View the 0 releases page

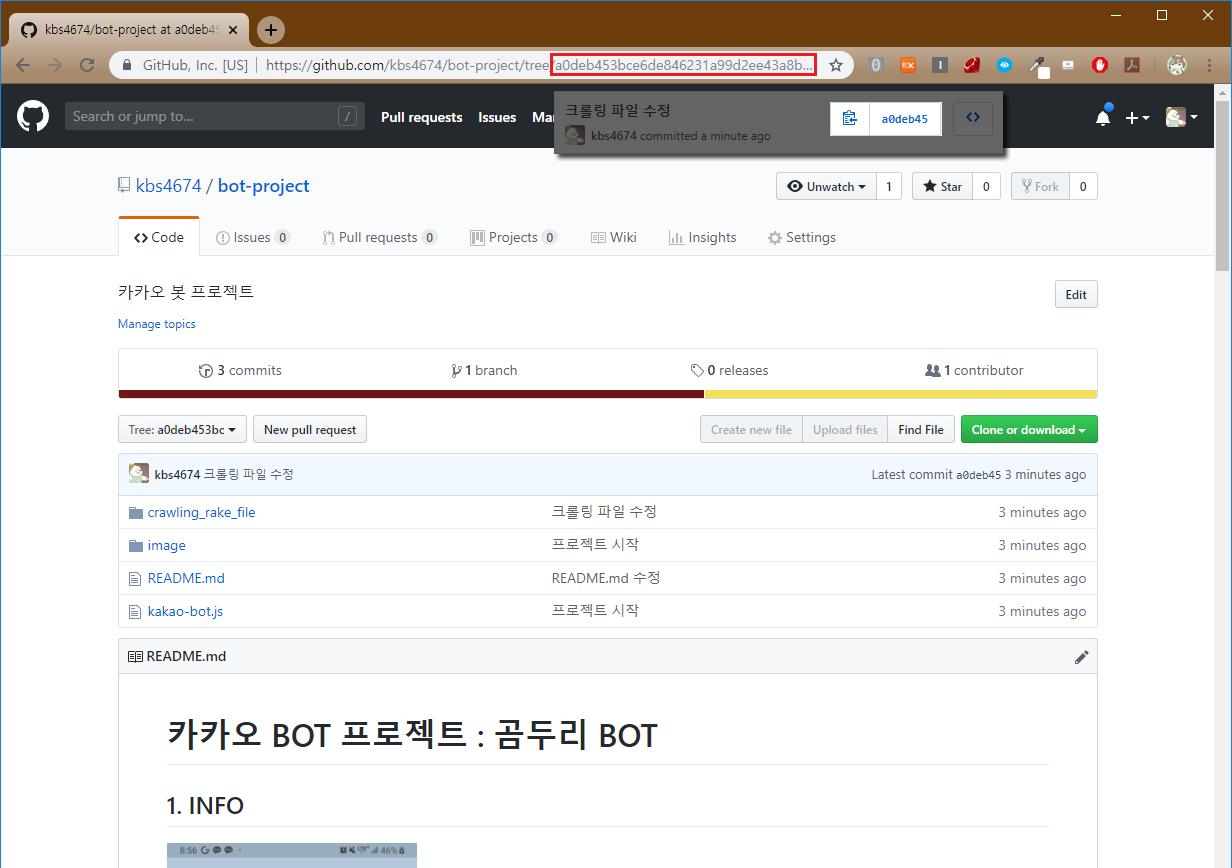tap(729, 371)
